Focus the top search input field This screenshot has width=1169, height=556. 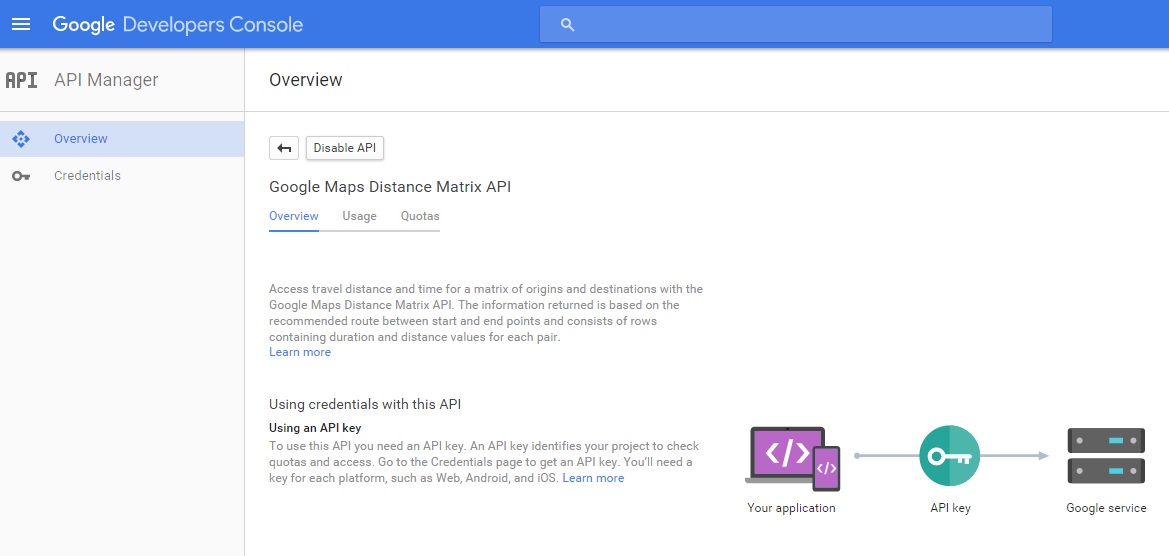tap(795, 25)
